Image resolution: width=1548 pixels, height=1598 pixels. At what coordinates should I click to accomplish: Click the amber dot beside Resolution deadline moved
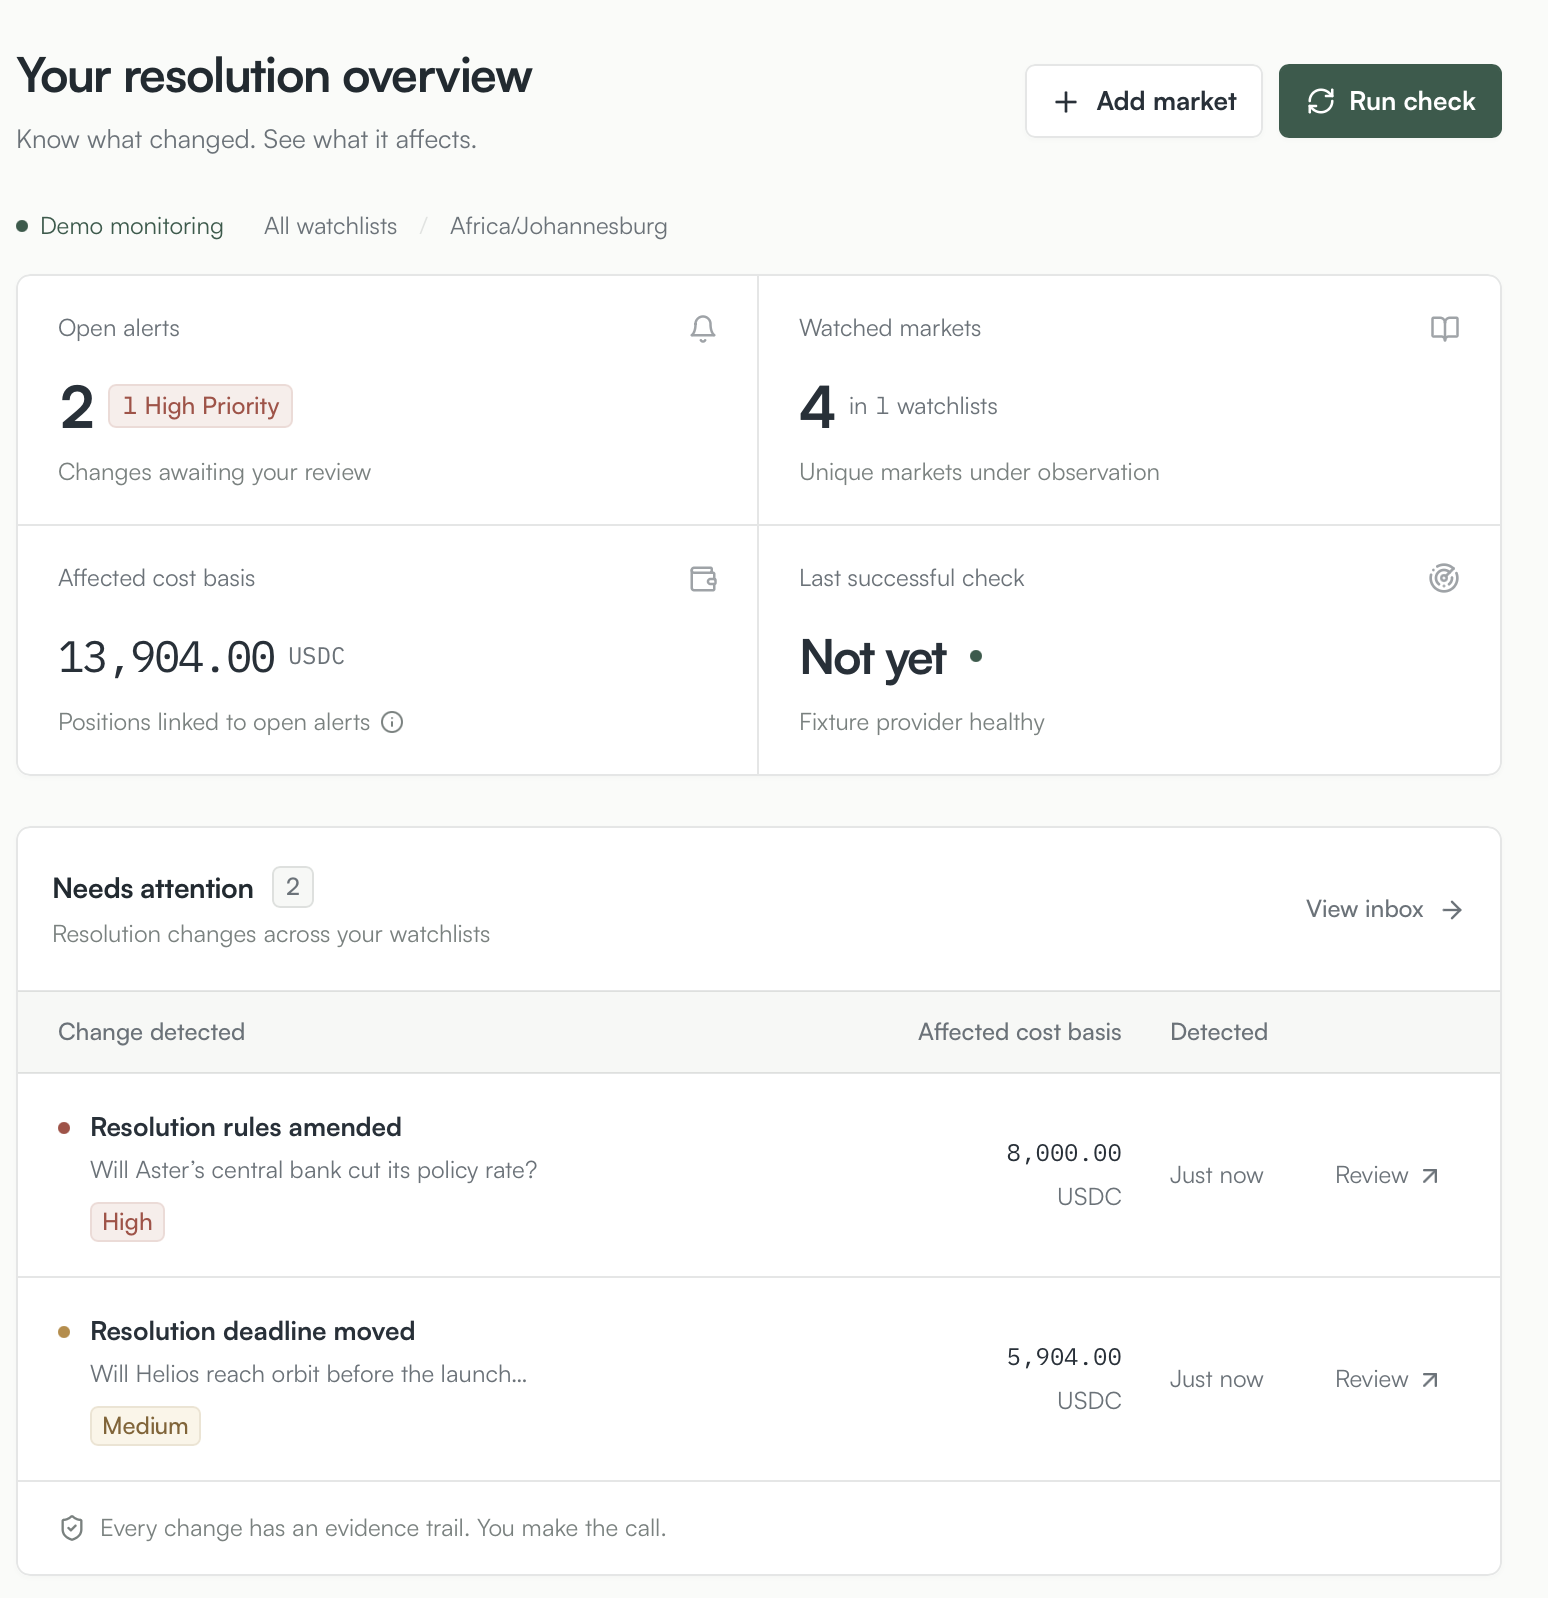(x=64, y=1332)
